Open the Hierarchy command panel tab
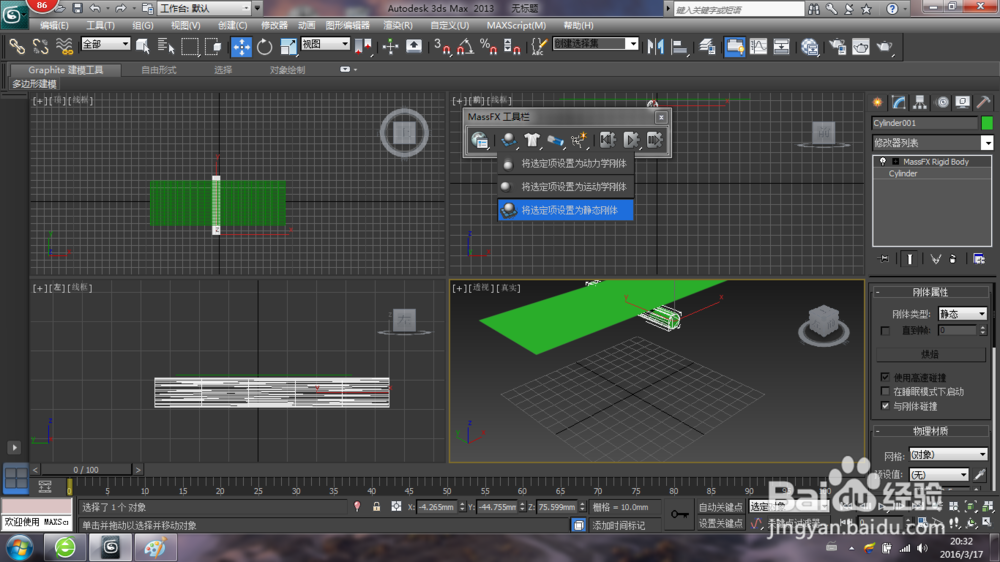 920,102
